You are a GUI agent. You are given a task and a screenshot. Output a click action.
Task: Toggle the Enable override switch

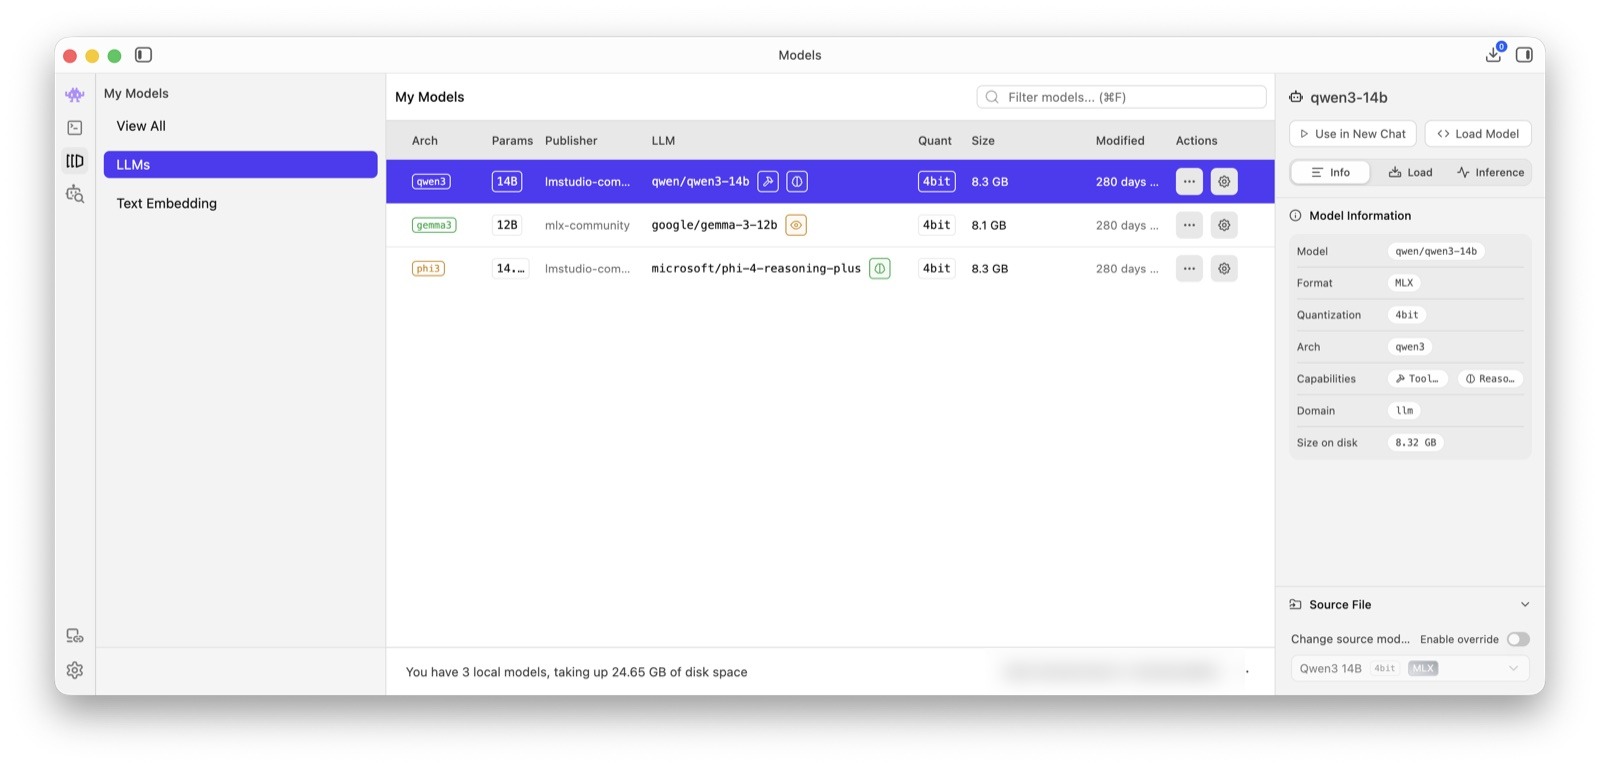click(x=1518, y=639)
